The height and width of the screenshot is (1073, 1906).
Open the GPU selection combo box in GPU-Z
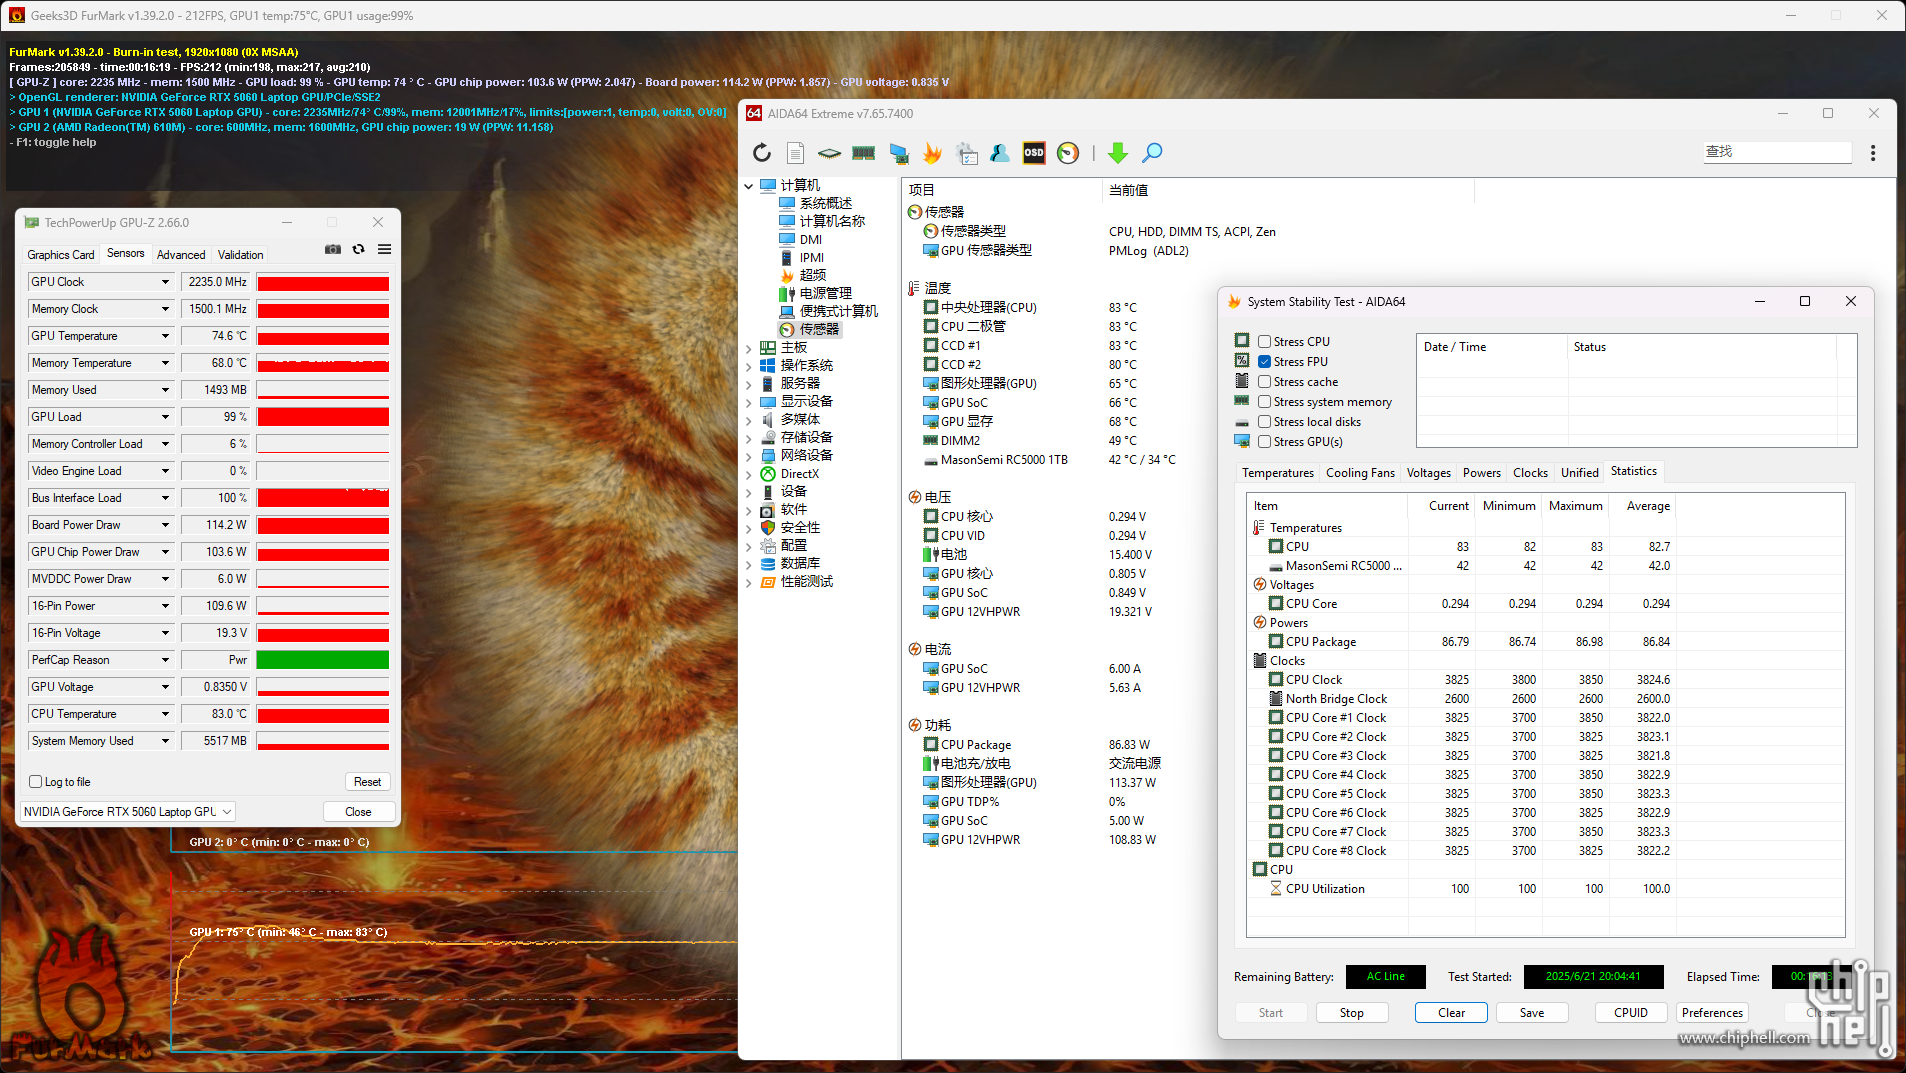(128, 812)
